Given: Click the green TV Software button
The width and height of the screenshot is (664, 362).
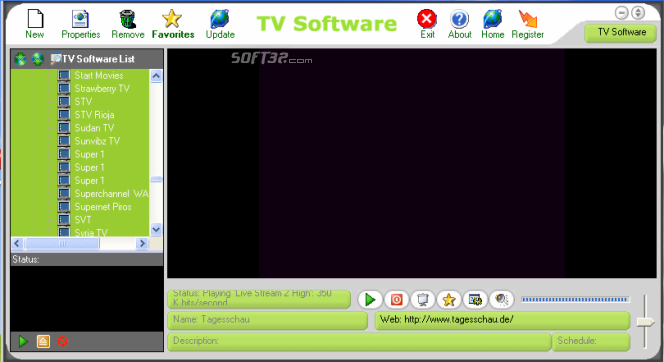Looking at the screenshot, I should [621, 33].
